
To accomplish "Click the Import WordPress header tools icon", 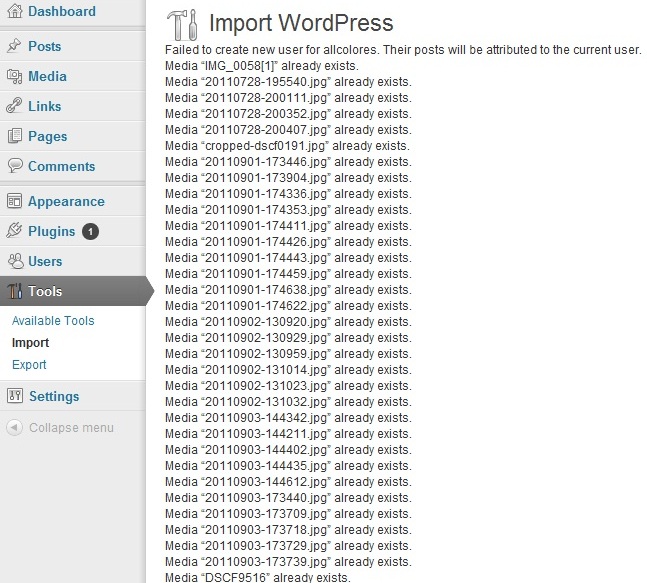I will (x=182, y=25).
